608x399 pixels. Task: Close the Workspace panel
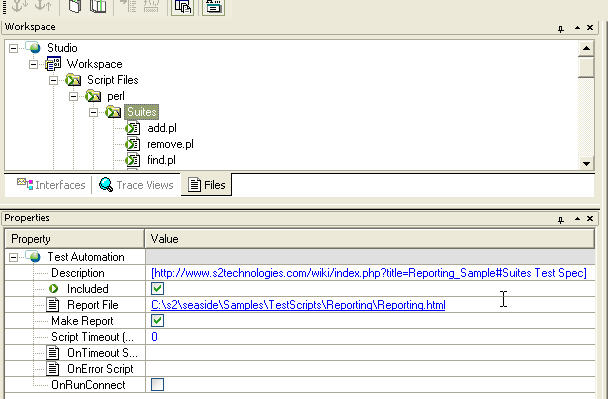(x=590, y=28)
